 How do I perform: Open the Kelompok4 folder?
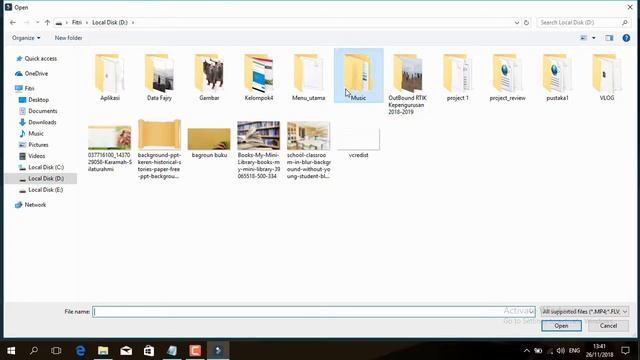[259, 78]
